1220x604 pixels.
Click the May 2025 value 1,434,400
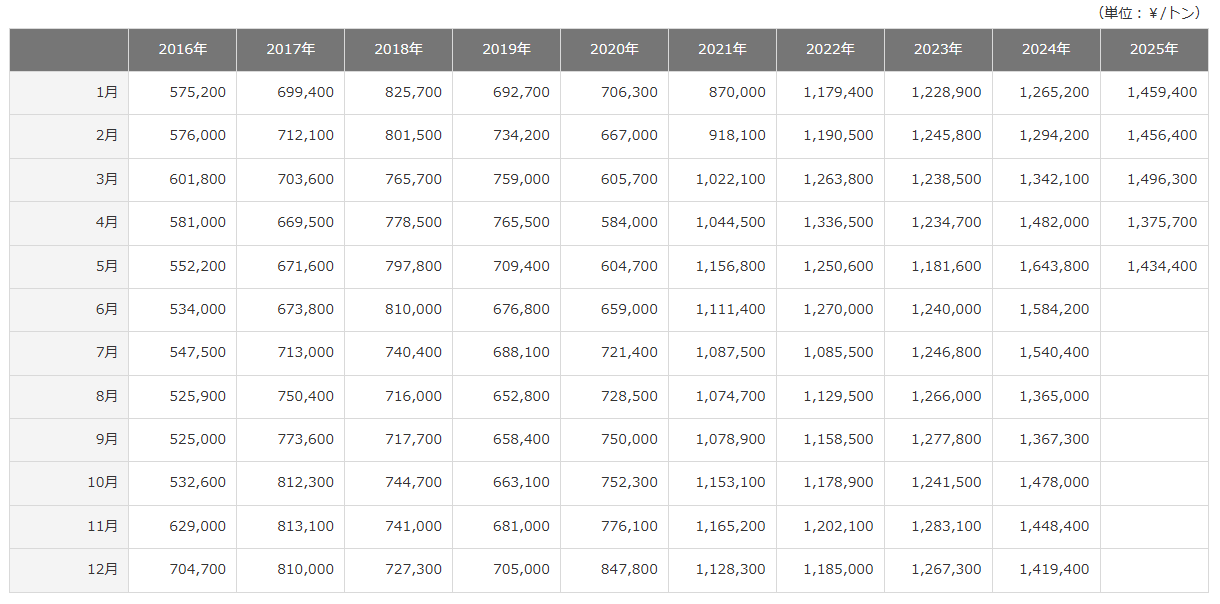(x=1161, y=266)
